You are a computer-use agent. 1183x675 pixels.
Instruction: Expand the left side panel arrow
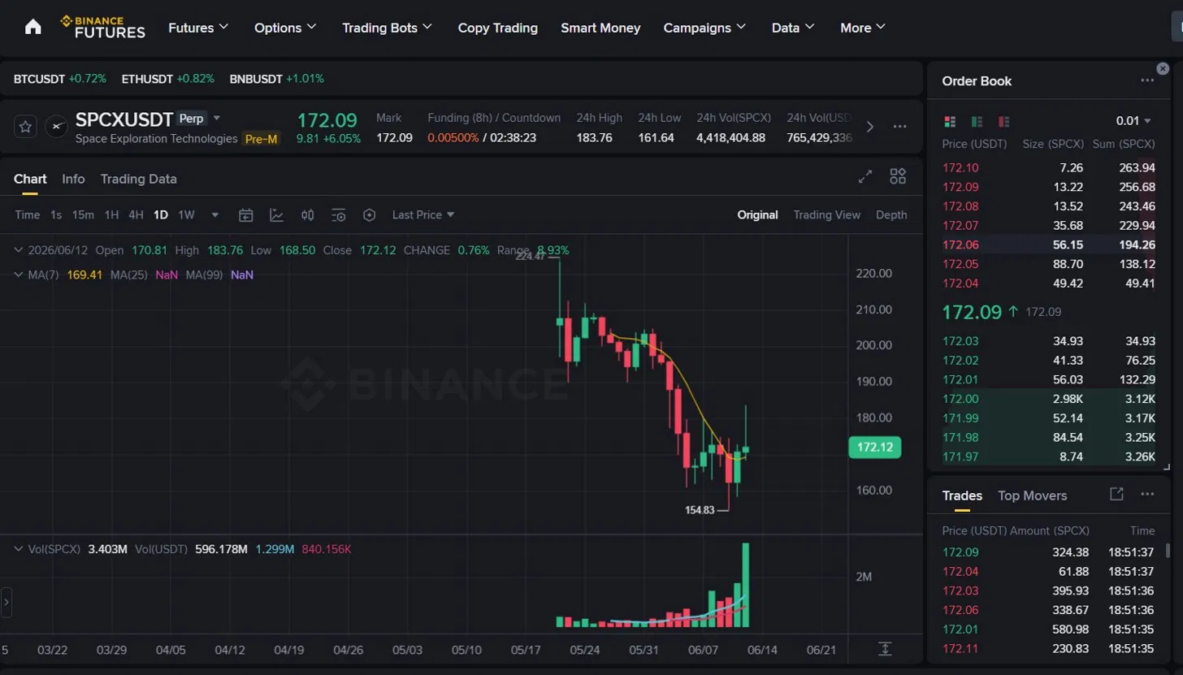click(6, 602)
